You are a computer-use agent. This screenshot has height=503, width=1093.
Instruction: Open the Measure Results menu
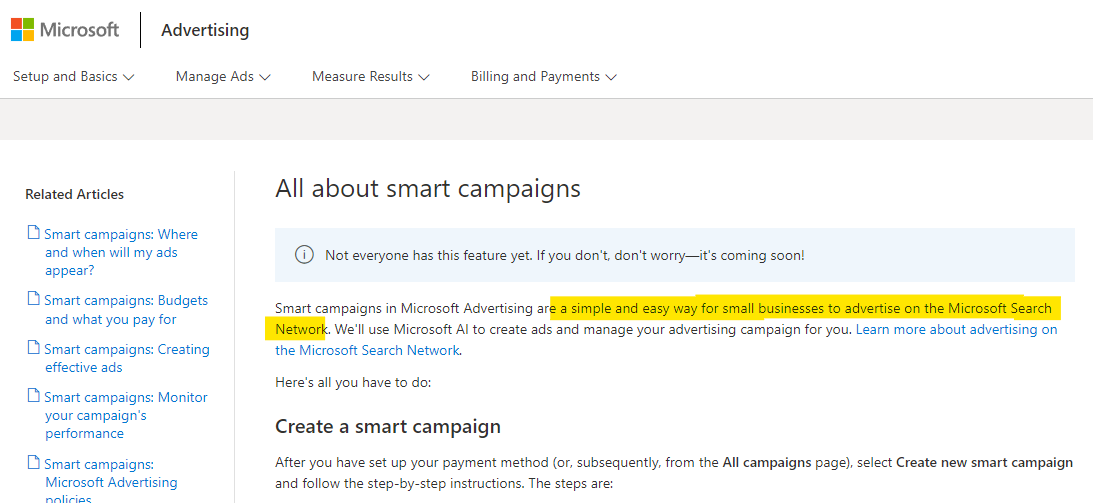371,77
